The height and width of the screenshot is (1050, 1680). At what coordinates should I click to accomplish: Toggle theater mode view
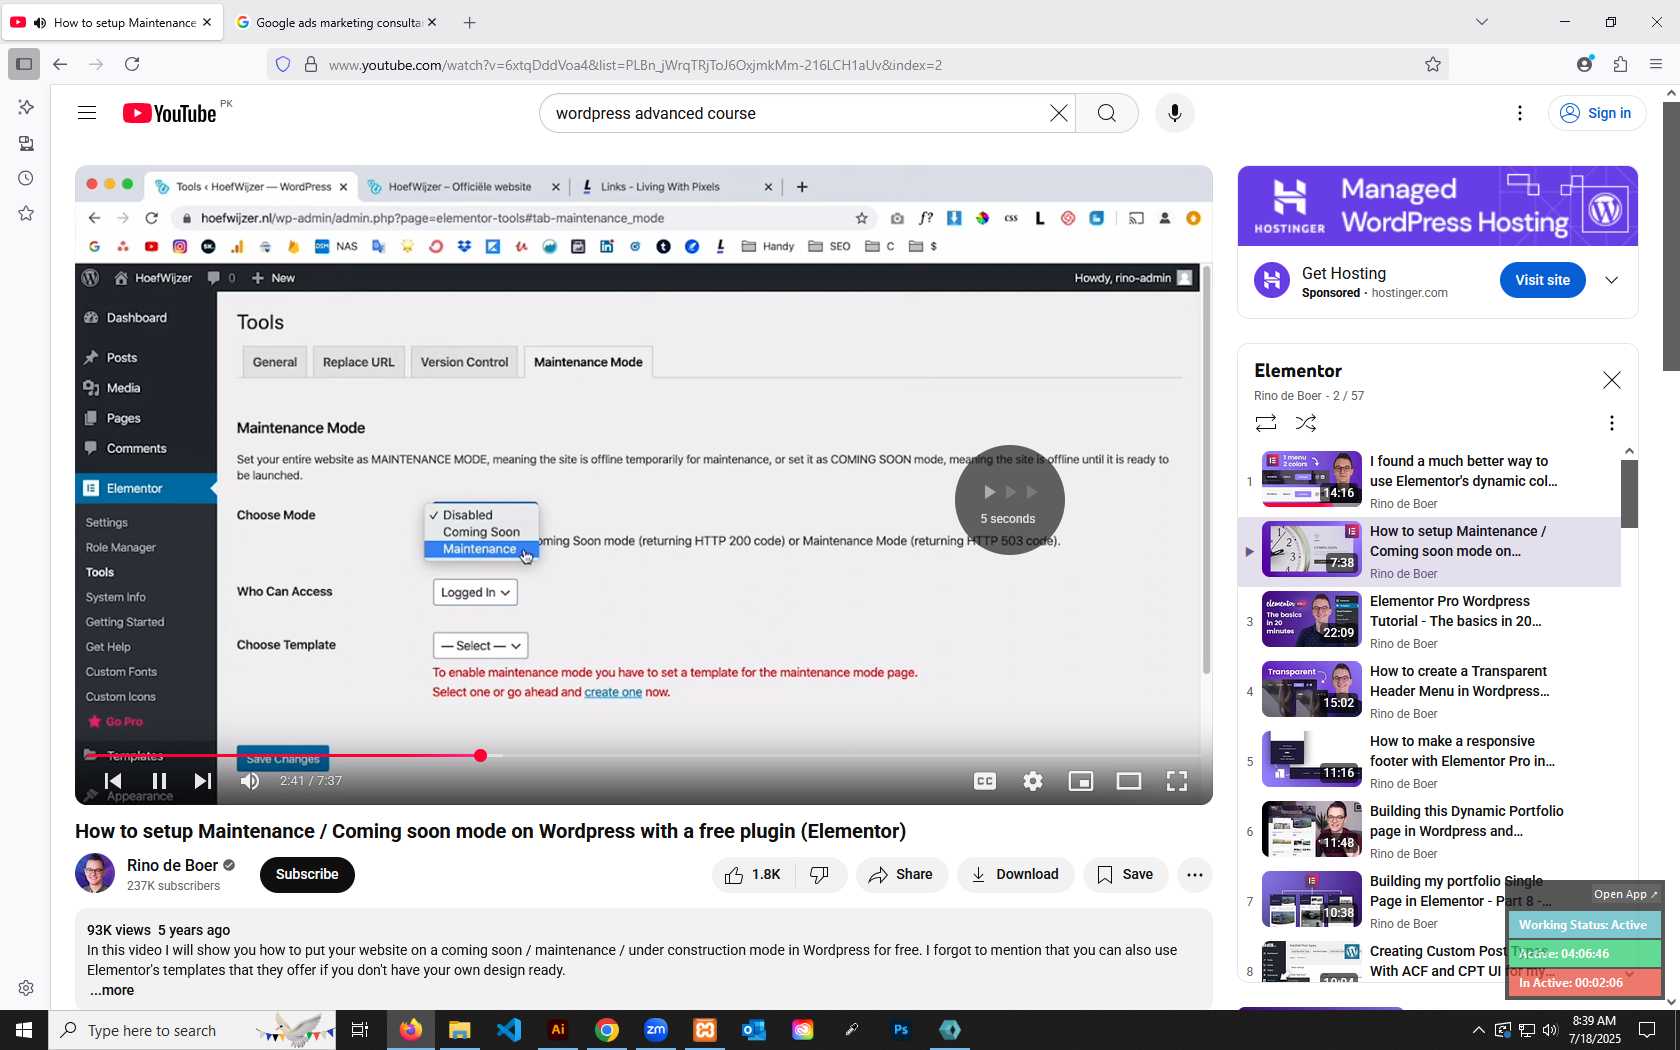point(1129,781)
